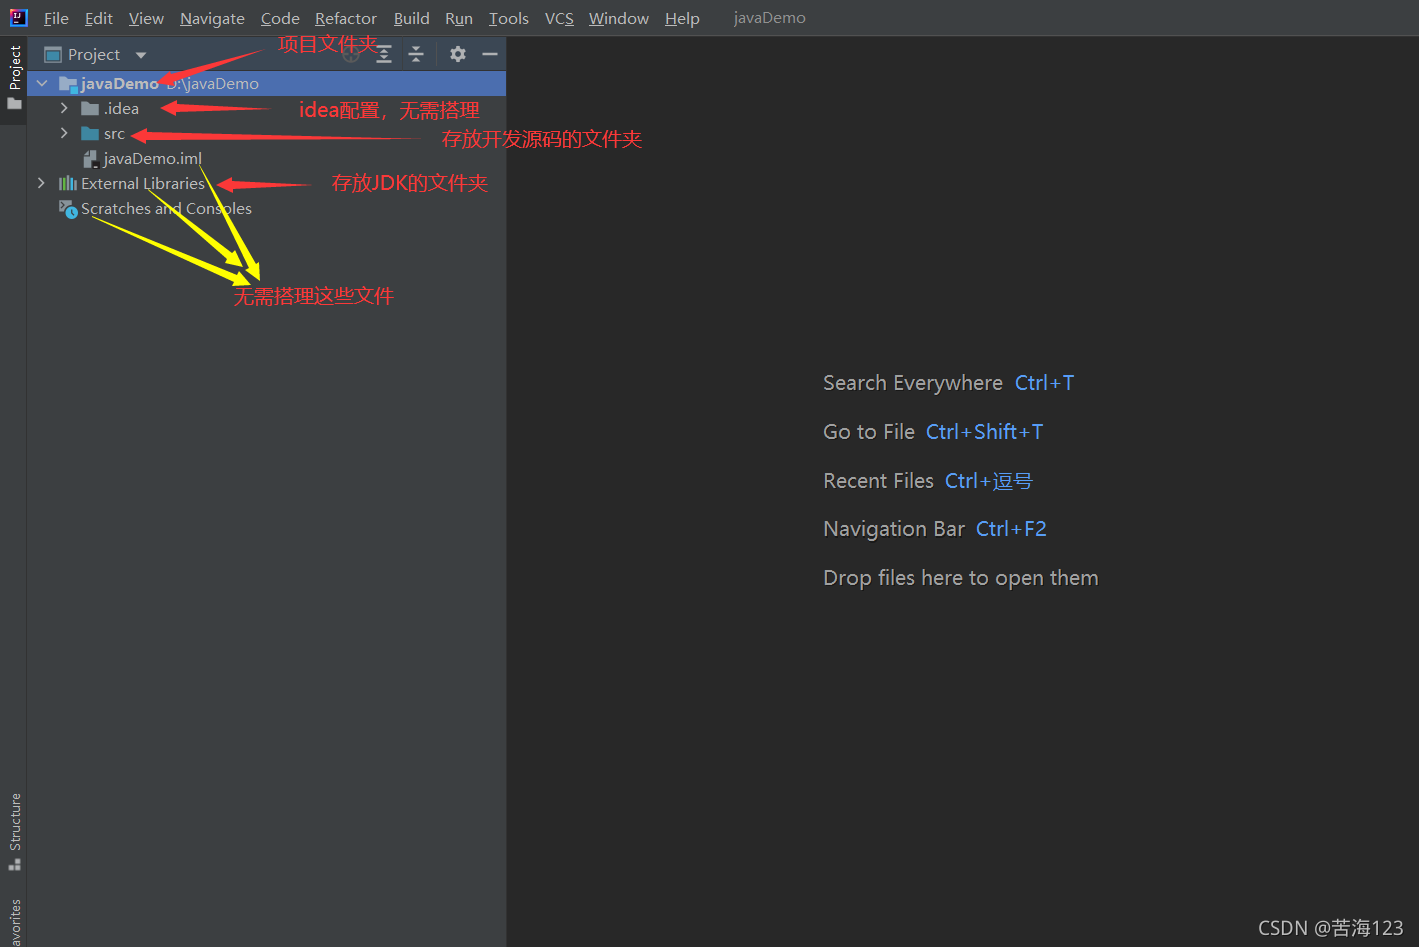The image size is (1419, 947).
Task: Expand the src folder chevron
Action: pos(64,133)
